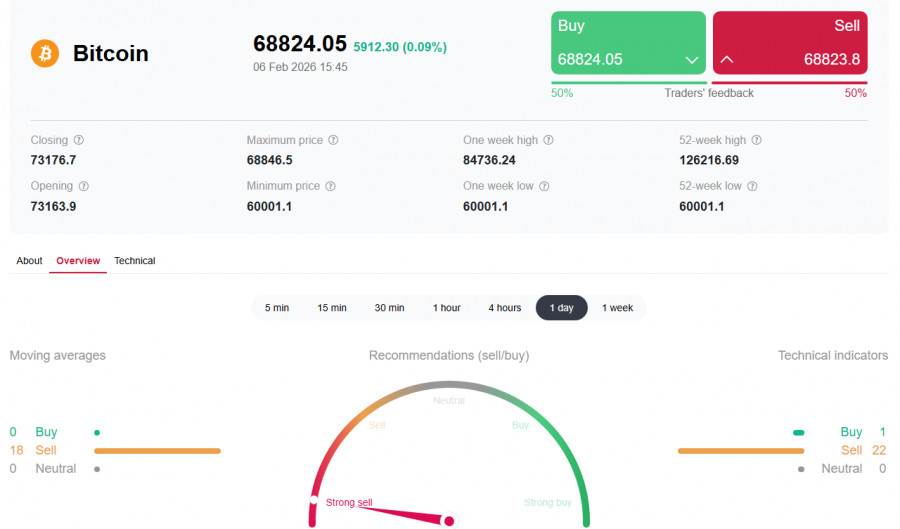Open the About tab
The width and height of the screenshot is (900, 529).
pos(30,261)
